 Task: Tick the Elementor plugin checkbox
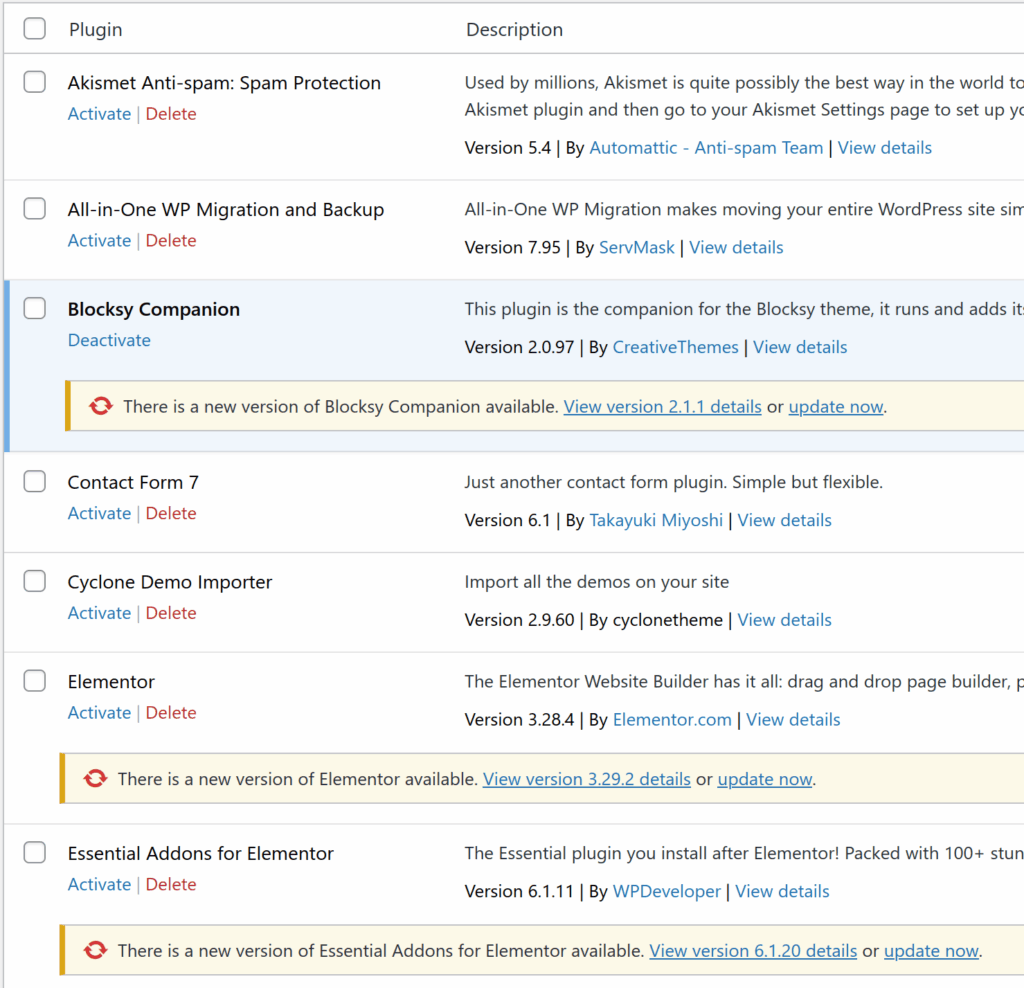(x=35, y=681)
